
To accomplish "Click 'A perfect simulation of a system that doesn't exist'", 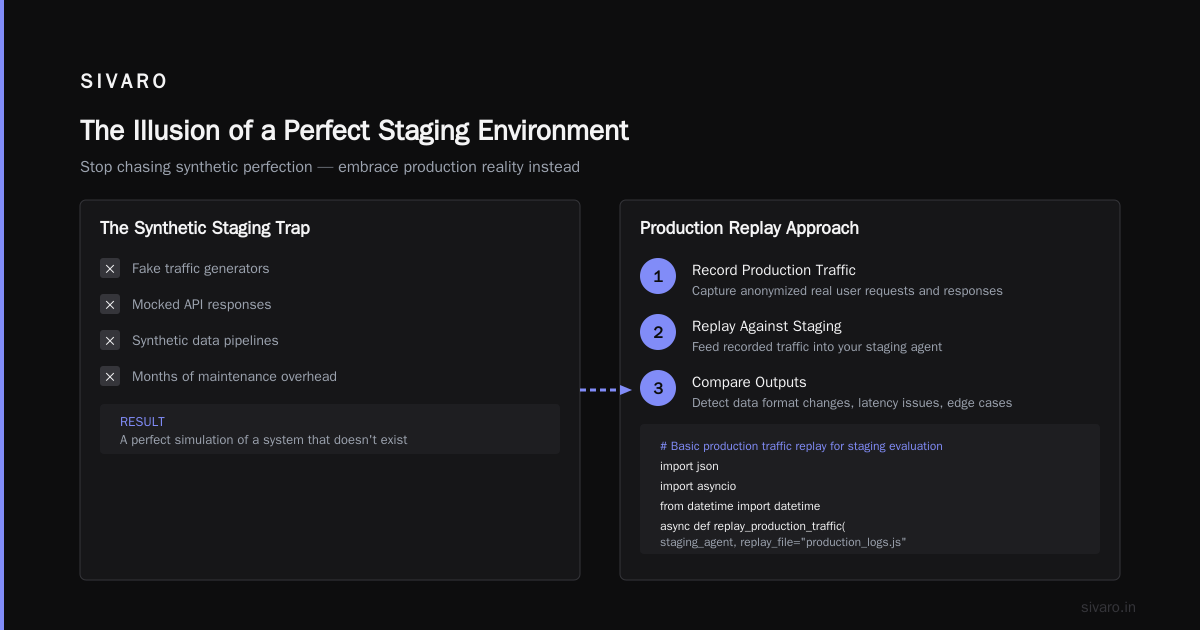I will pyautogui.click(x=264, y=439).
